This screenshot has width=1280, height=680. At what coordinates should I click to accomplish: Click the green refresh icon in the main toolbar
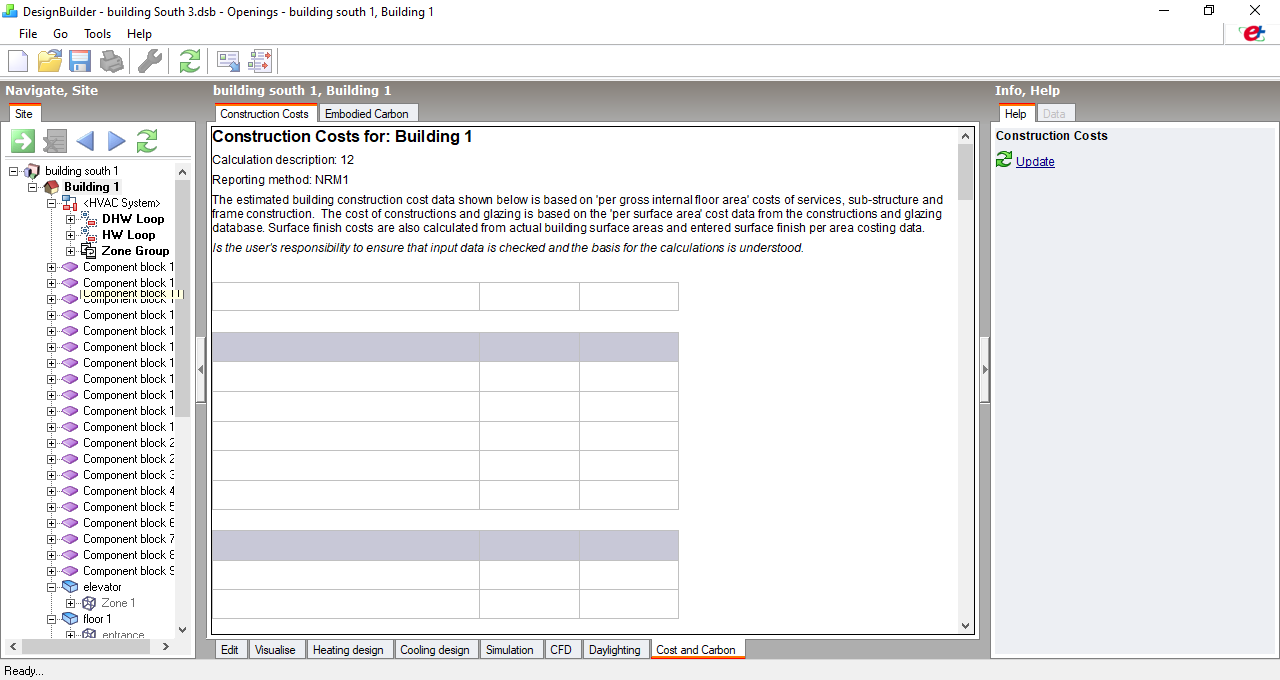click(x=189, y=61)
